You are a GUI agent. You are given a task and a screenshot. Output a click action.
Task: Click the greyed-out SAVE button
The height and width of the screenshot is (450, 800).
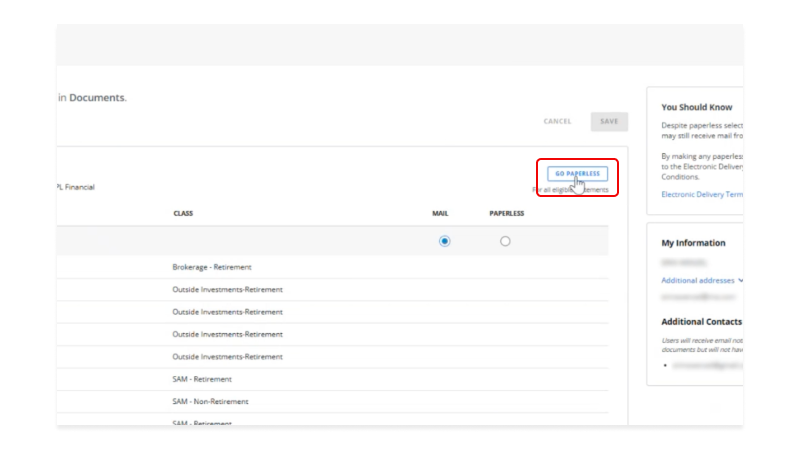click(609, 121)
